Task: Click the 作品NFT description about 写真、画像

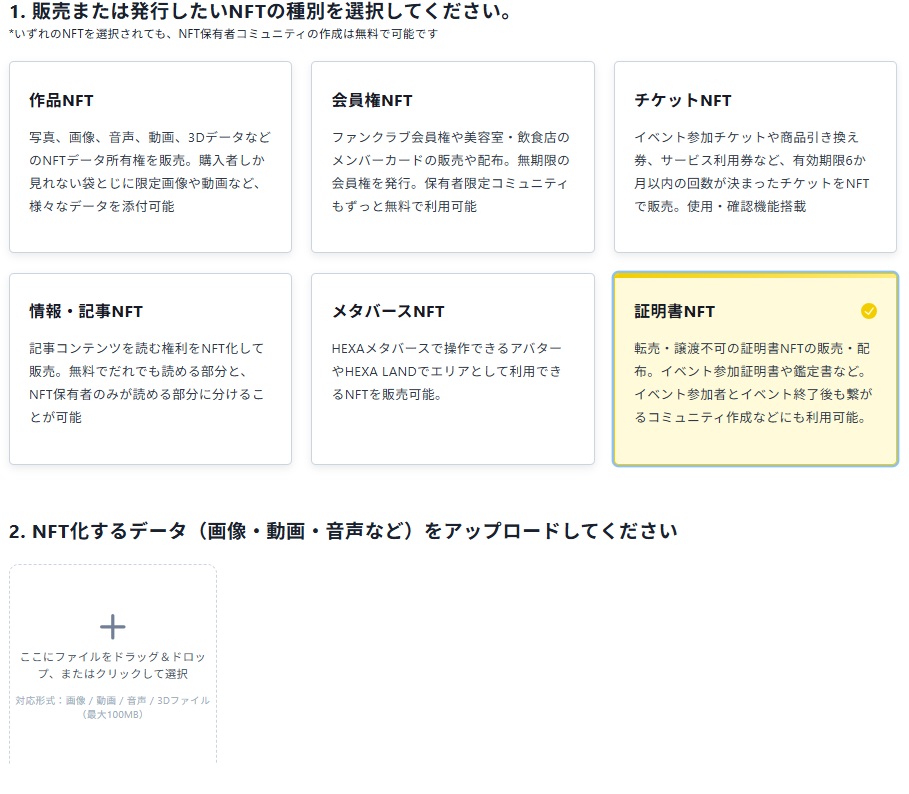Action: (150, 171)
